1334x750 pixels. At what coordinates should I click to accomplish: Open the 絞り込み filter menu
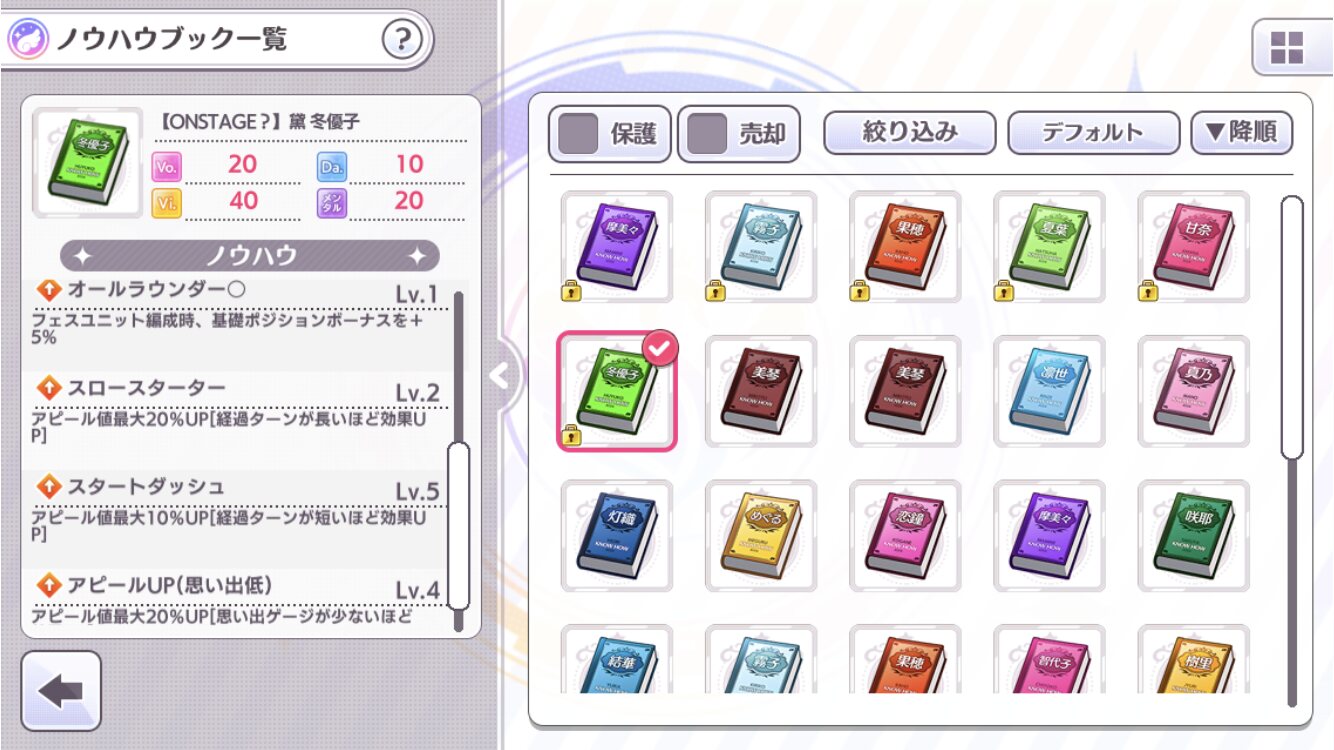click(x=909, y=132)
